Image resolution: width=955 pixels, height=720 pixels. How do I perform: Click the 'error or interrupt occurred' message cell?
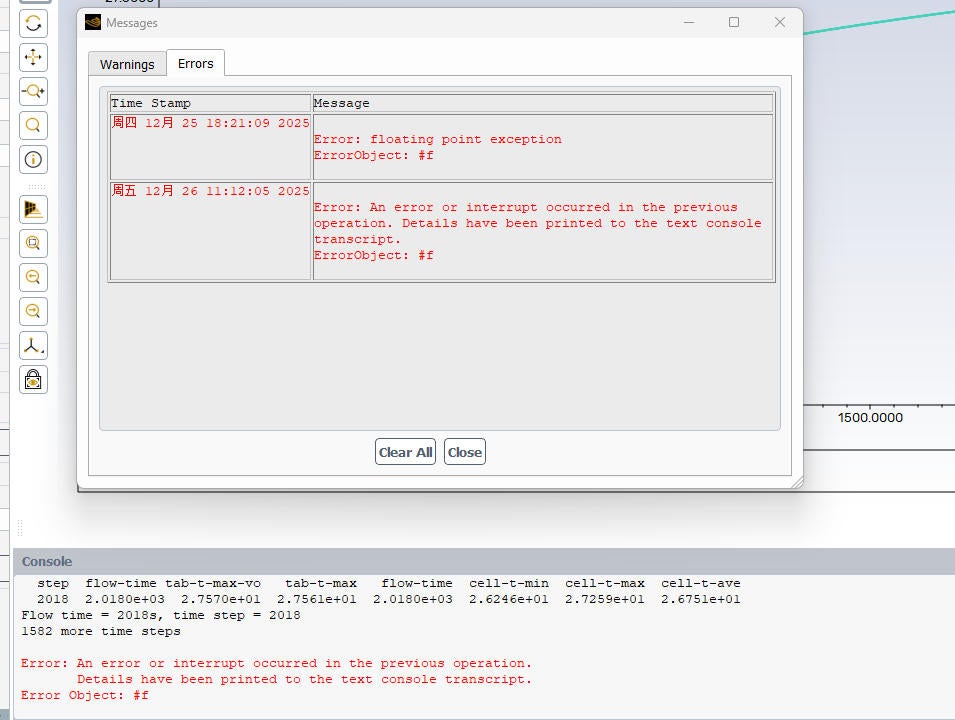click(x=543, y=231)
